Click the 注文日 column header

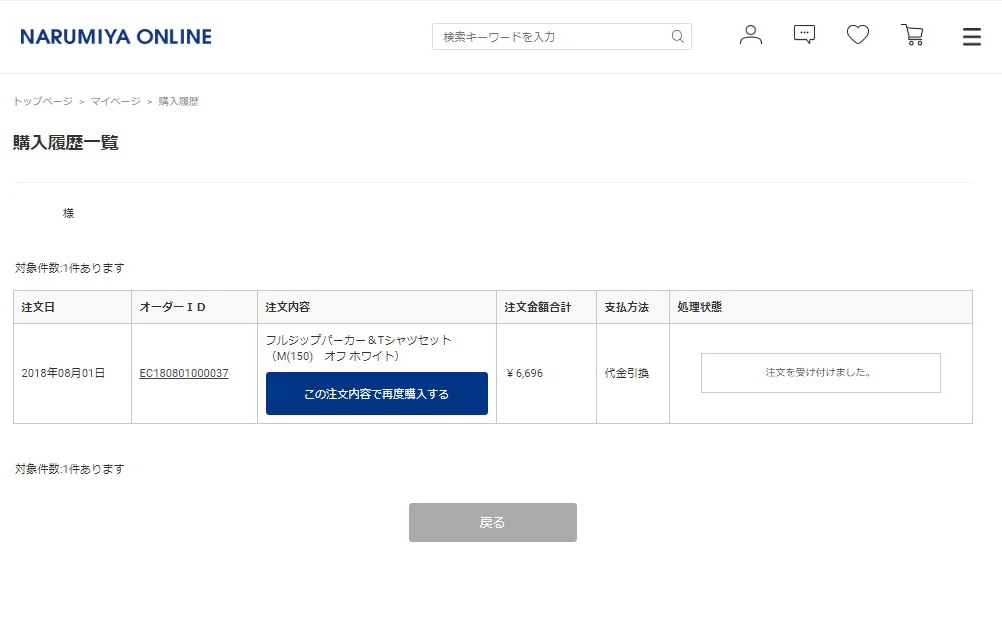38,307
